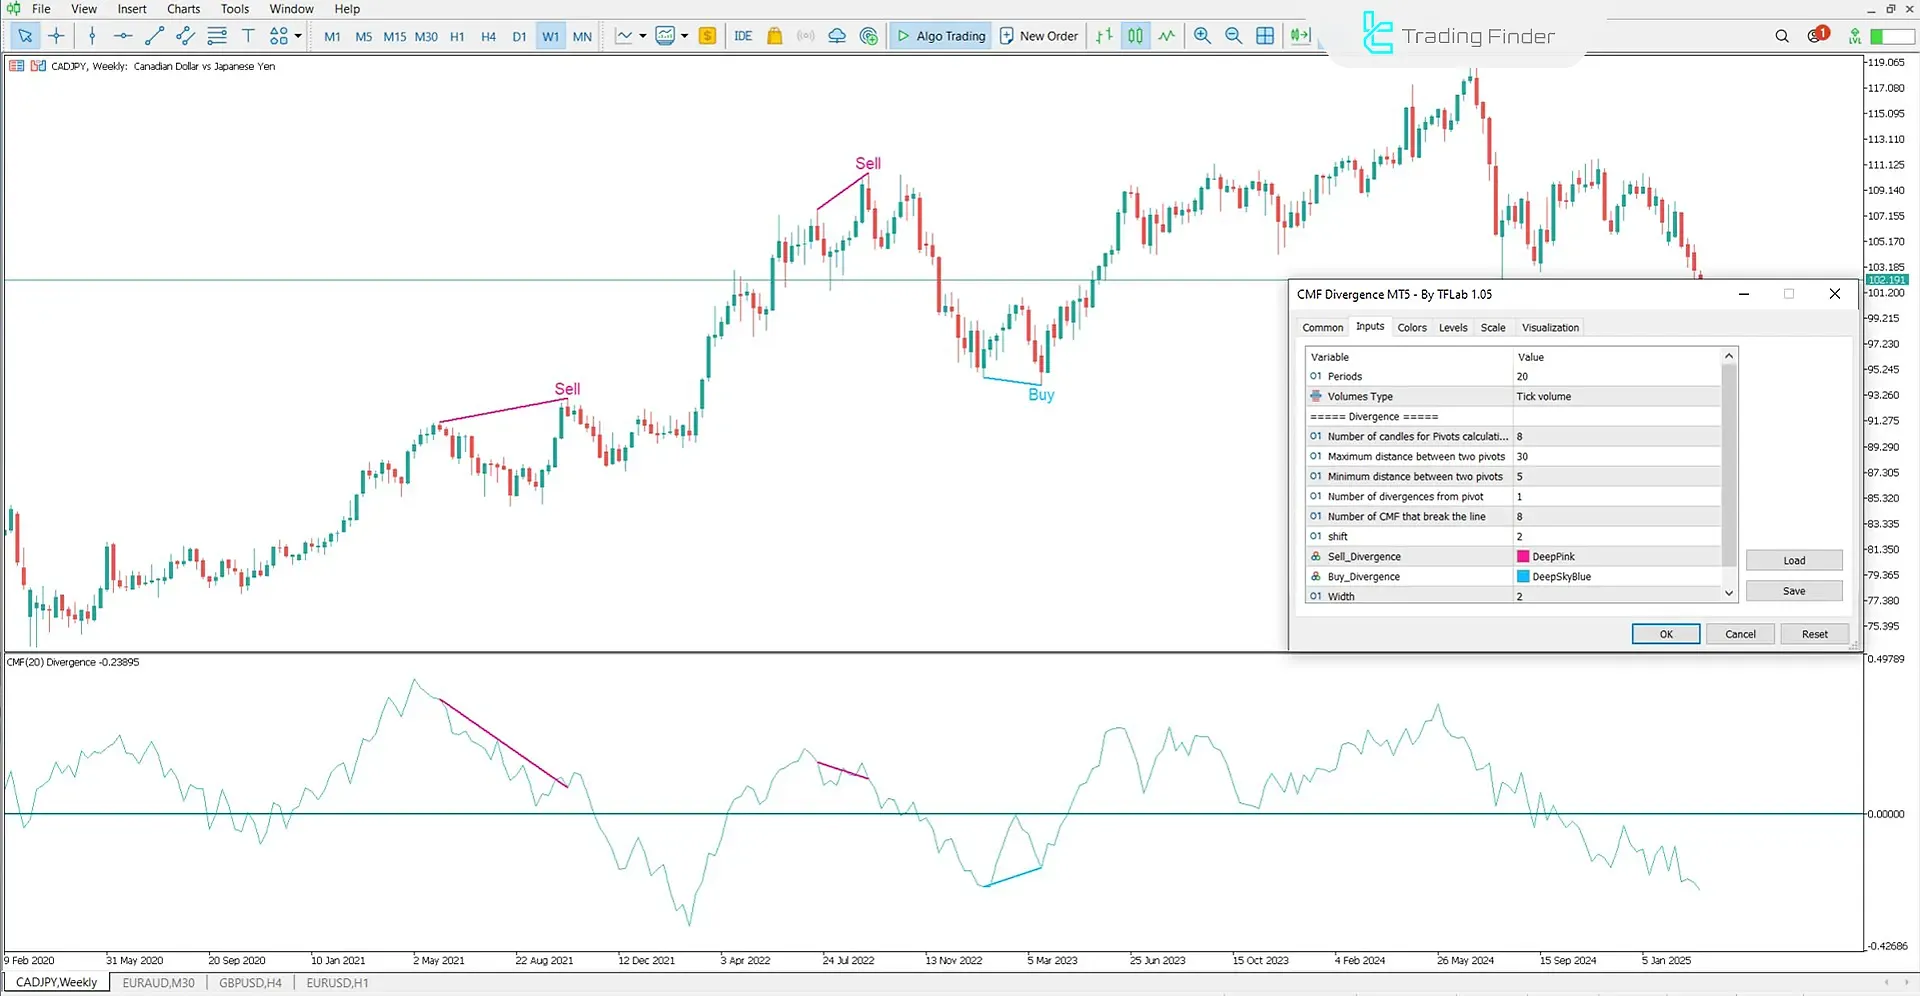Switch chart to candlestick view
1920x996 pixels.
pos(1135,36)
